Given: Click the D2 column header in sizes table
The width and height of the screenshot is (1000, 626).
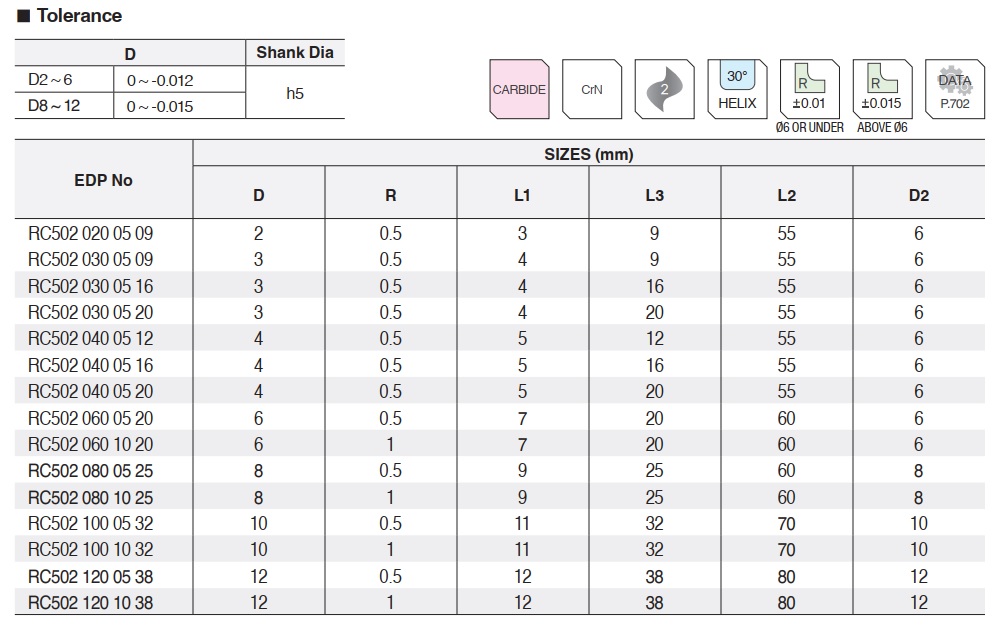Looking at the screenshot, I should pos(918,195).
